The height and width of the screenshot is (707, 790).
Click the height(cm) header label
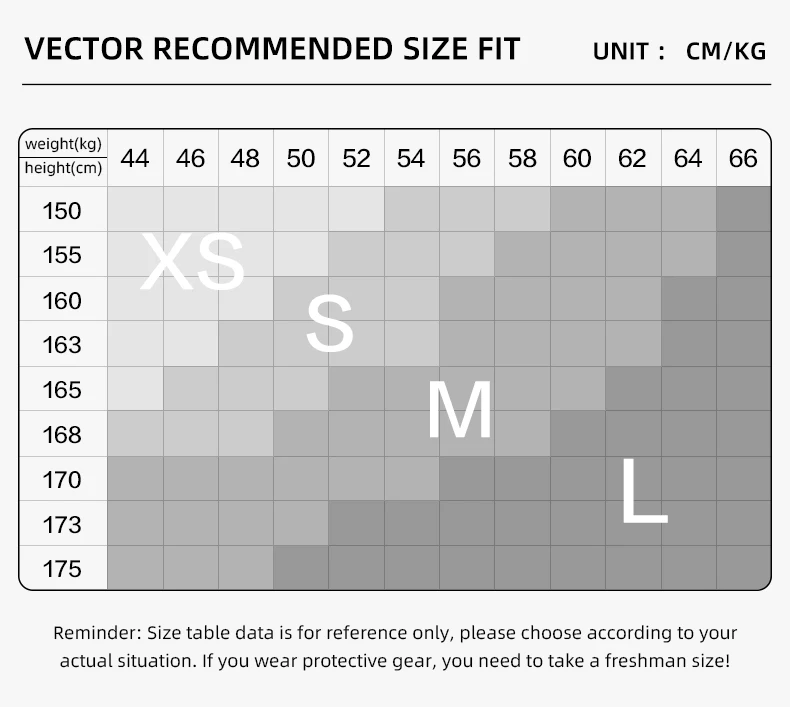63,168
